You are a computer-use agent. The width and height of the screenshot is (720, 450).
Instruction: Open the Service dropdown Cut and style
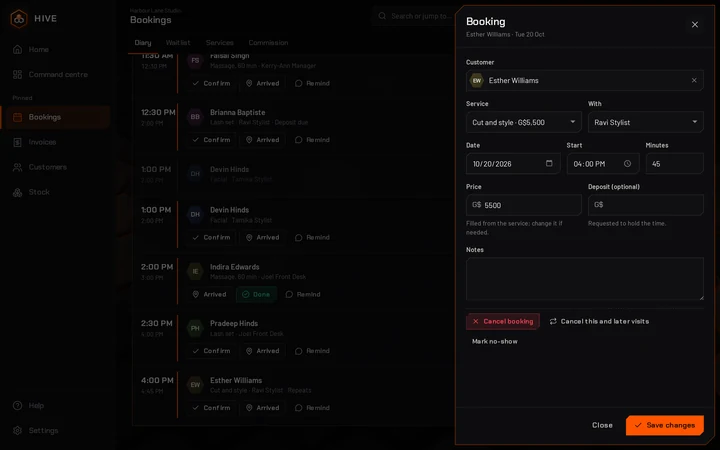click(523, 123)
